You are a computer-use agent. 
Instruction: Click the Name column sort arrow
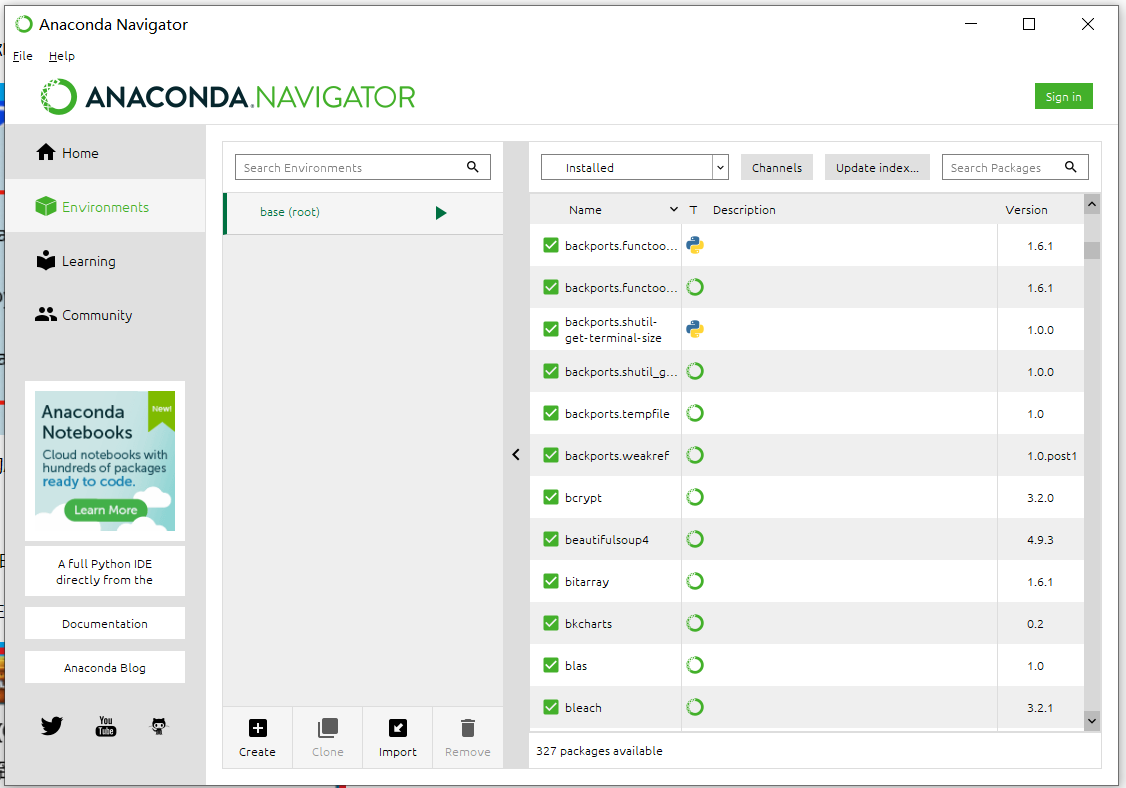tap(674, 209)
